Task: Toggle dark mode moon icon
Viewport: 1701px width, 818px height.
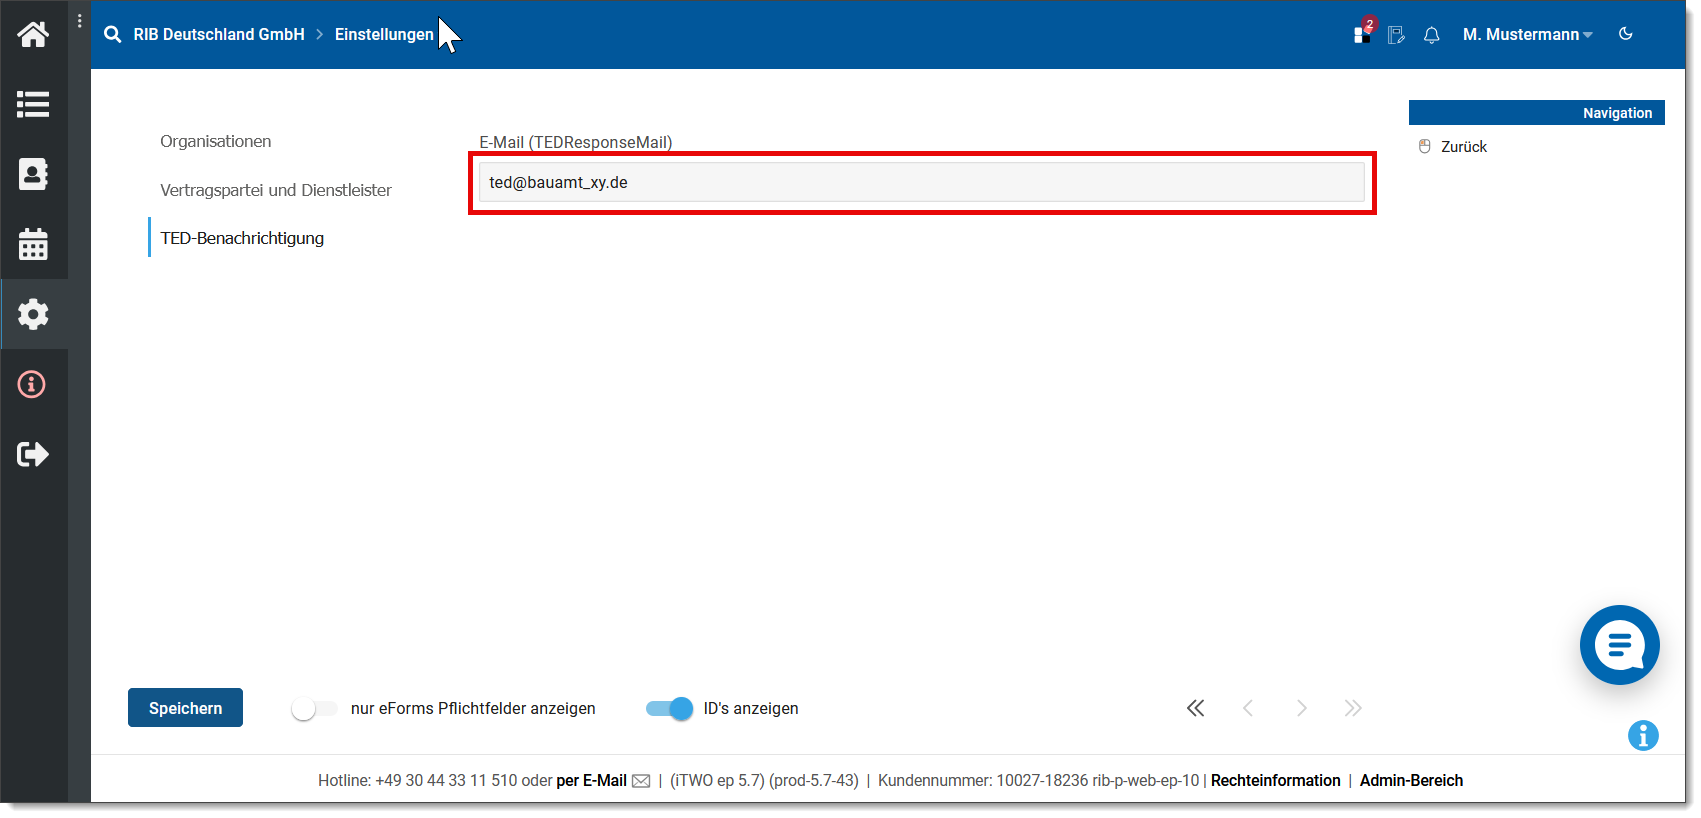Action: tap(1625, 34)
